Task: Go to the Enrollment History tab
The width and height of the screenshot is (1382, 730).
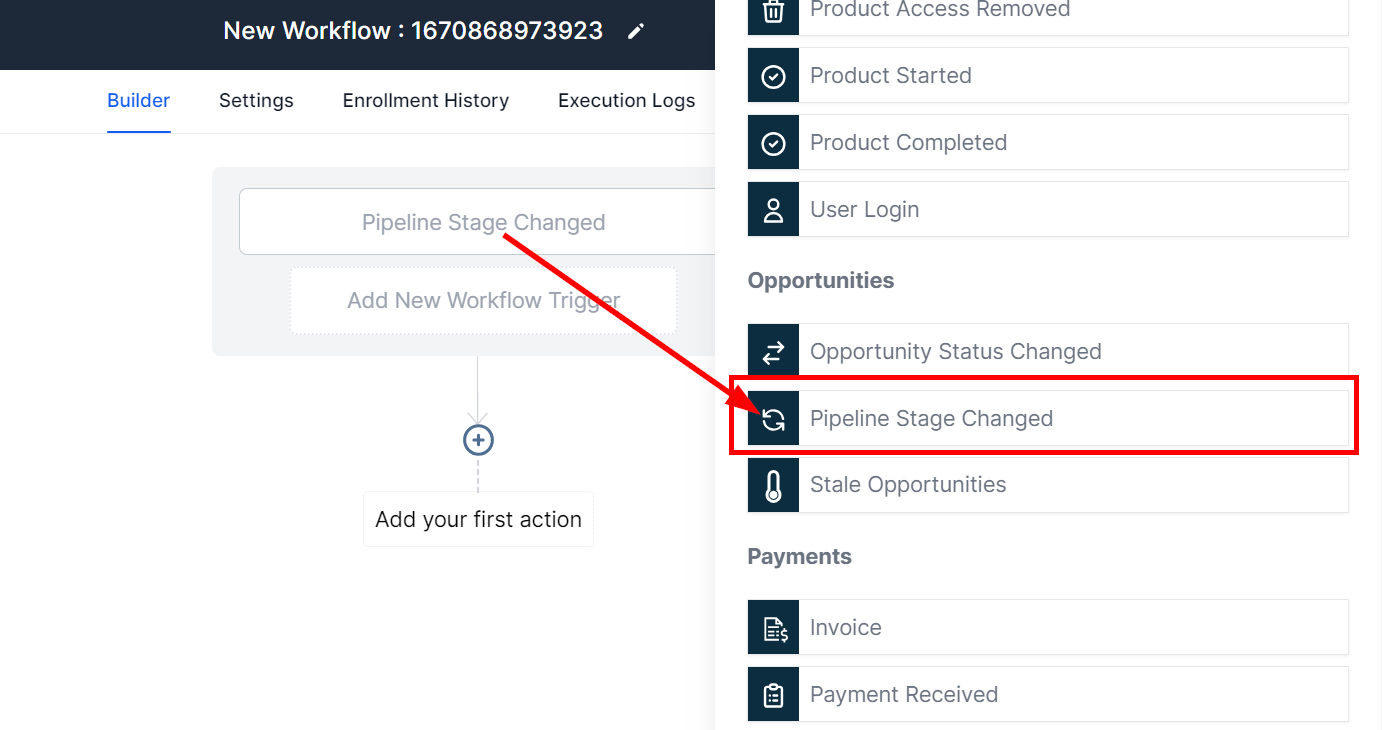Action: pyautogui.click(x=425, y=101)
